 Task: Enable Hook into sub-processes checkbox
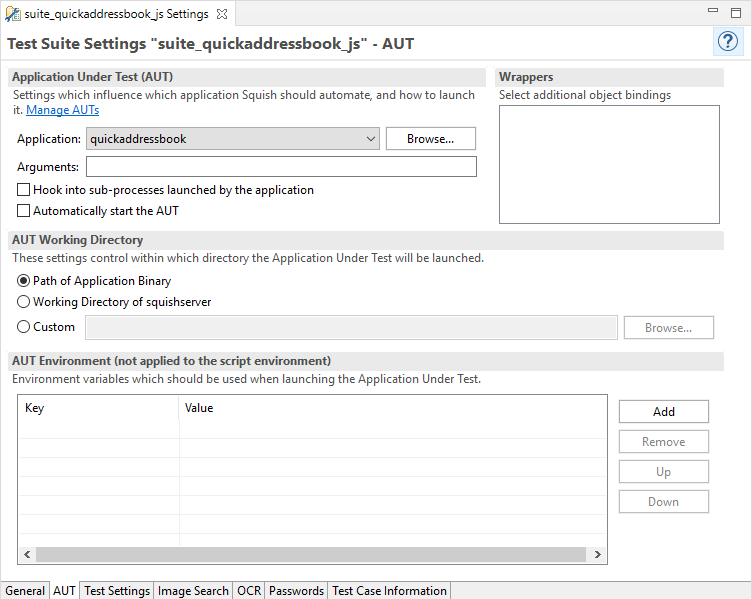(x=24, y=190)
